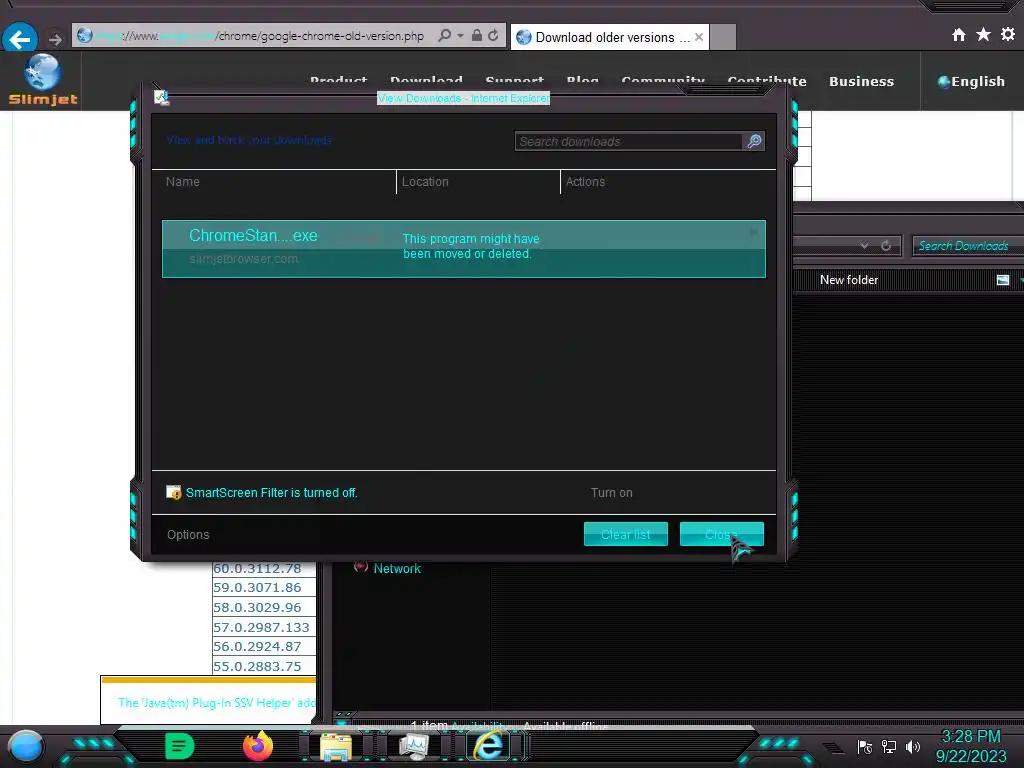Click the padlock security icon

(x=477, y=35)
